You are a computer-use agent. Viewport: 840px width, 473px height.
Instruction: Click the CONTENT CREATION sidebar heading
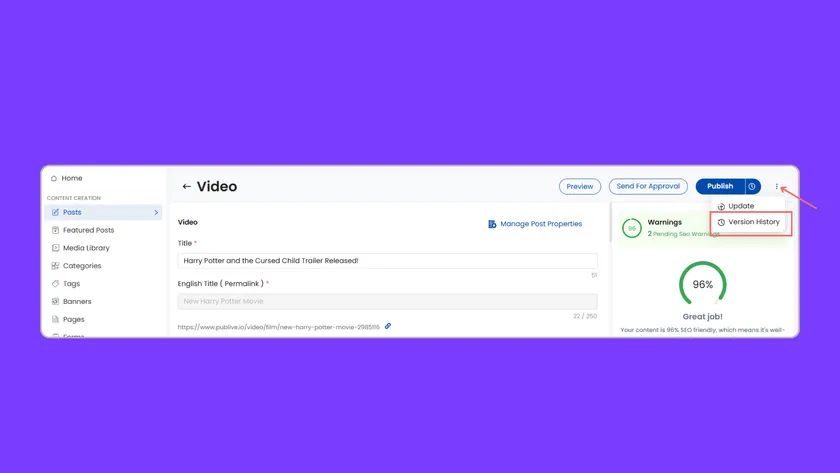(x=74, y=198)
